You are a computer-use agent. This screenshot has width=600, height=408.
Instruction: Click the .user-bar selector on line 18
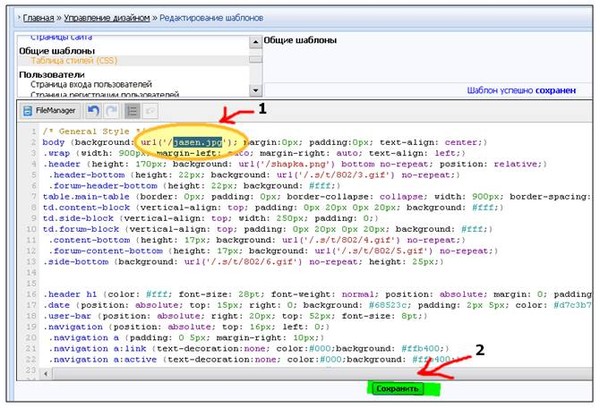(67, 316)
